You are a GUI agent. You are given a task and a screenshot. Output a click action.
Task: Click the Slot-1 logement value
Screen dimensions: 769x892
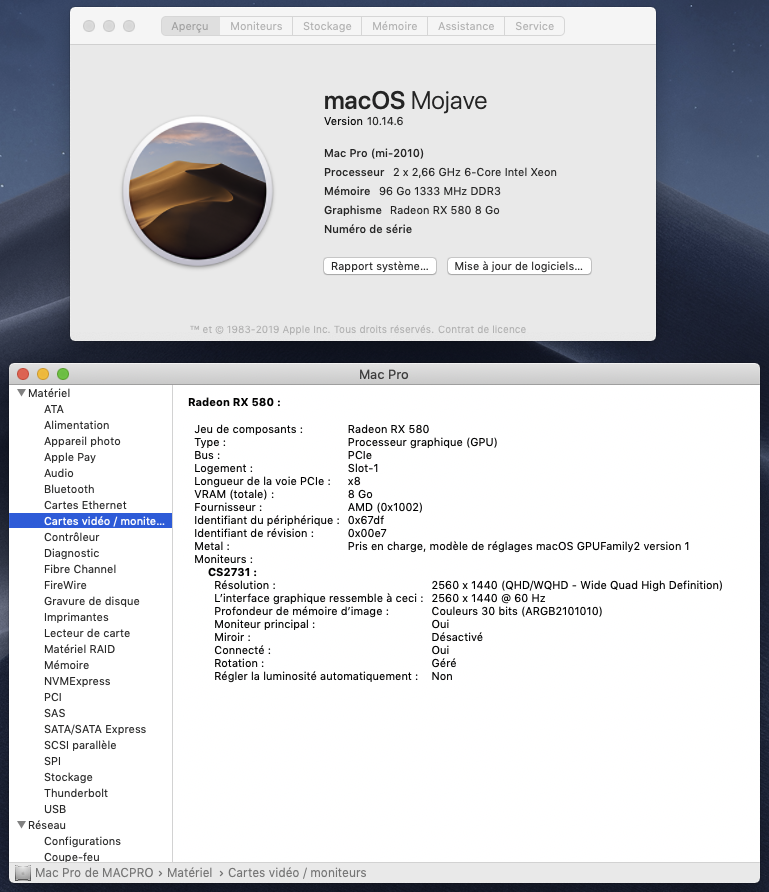pos(363,468)
